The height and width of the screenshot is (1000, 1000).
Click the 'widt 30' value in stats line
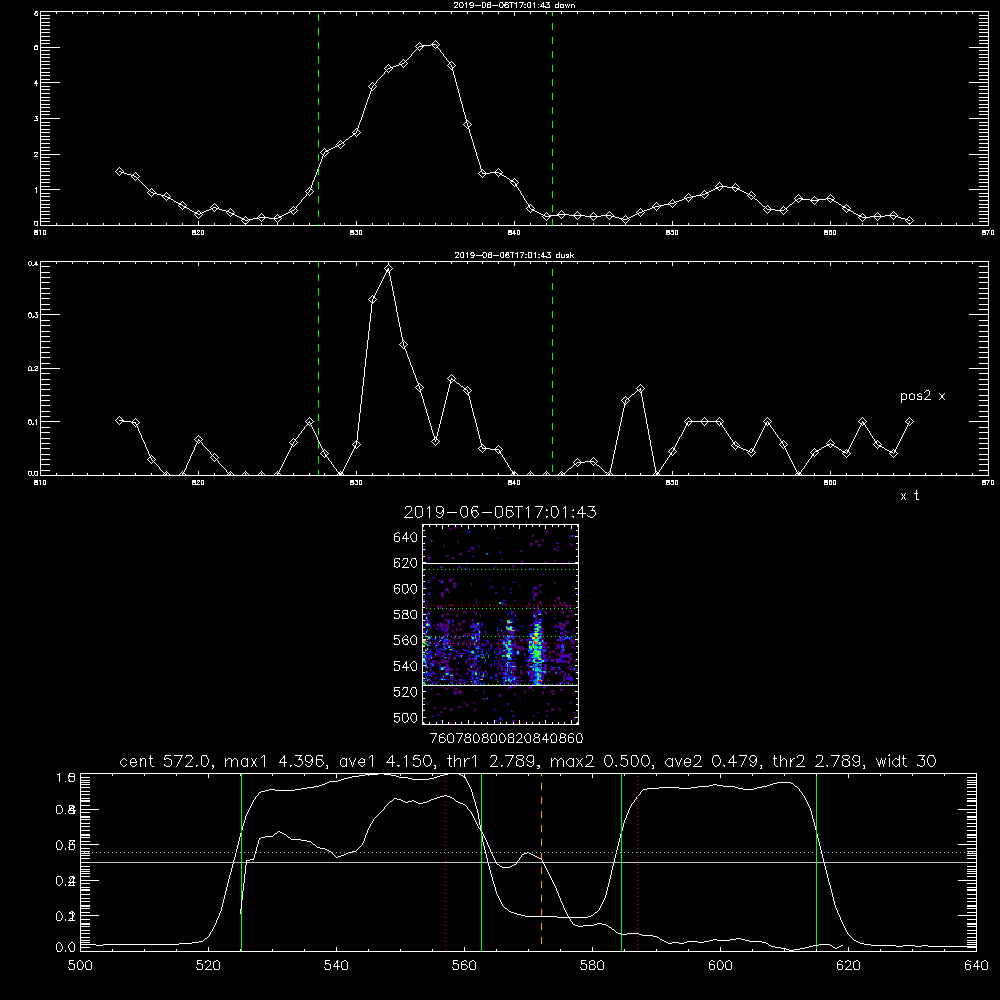tap(906, 761)
